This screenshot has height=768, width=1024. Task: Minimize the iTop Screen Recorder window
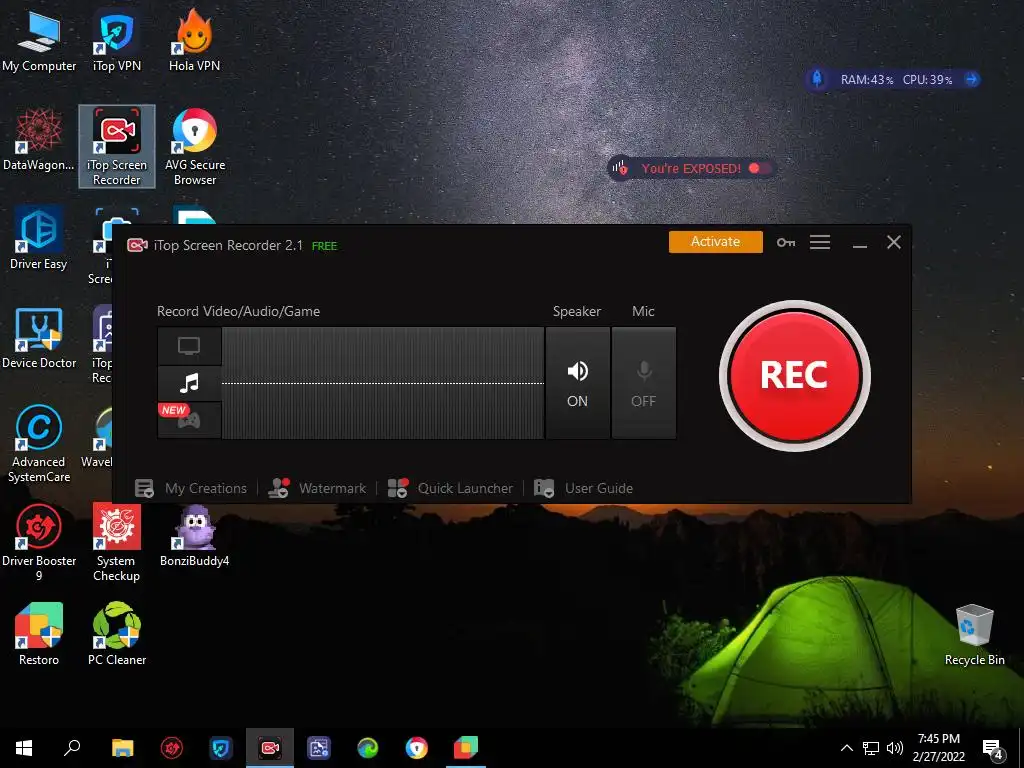click(x=859, y=243)
